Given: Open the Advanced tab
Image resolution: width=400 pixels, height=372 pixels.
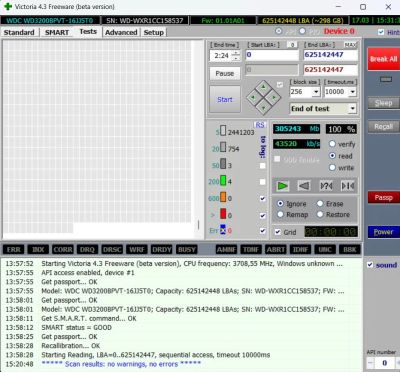Looking at the screenshot, I should point(121,32).
